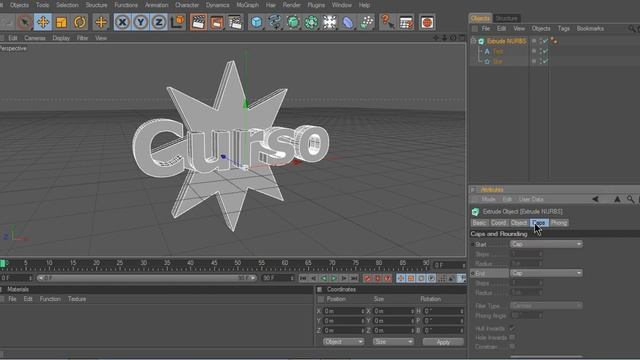This screenshot has width=640, height=360.
Task: Click the record keyframe button
Action: coord(368,278)
